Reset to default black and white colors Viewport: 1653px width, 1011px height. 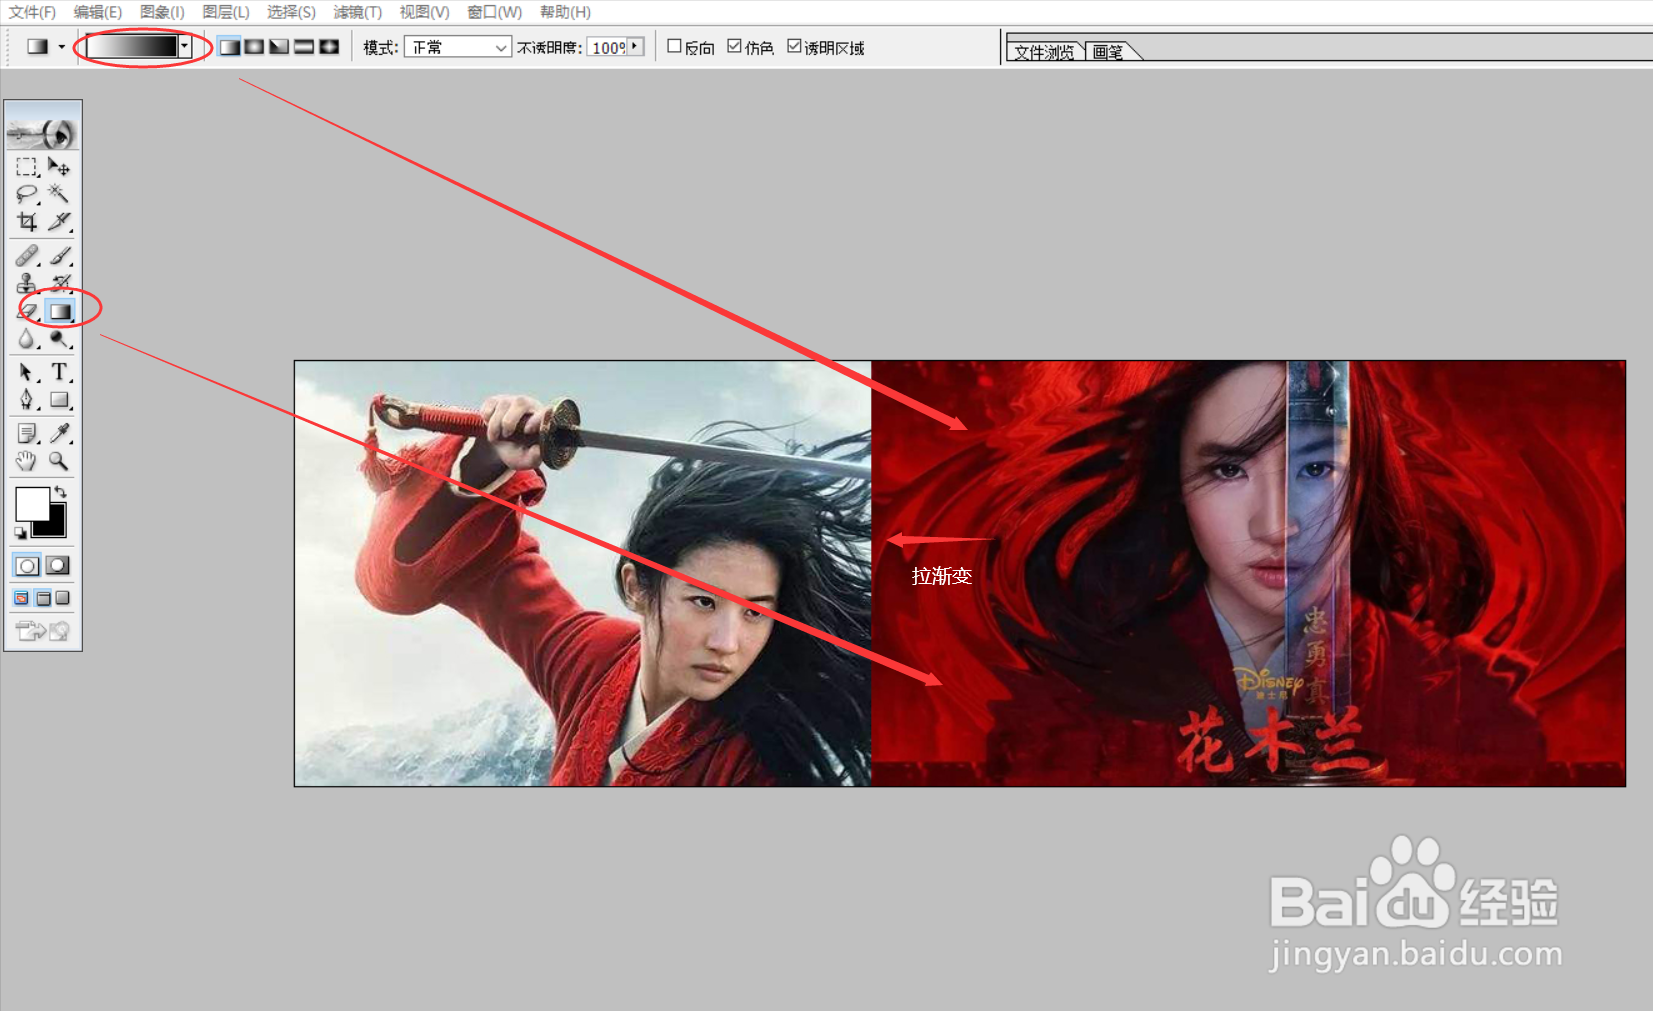point(20,533)
